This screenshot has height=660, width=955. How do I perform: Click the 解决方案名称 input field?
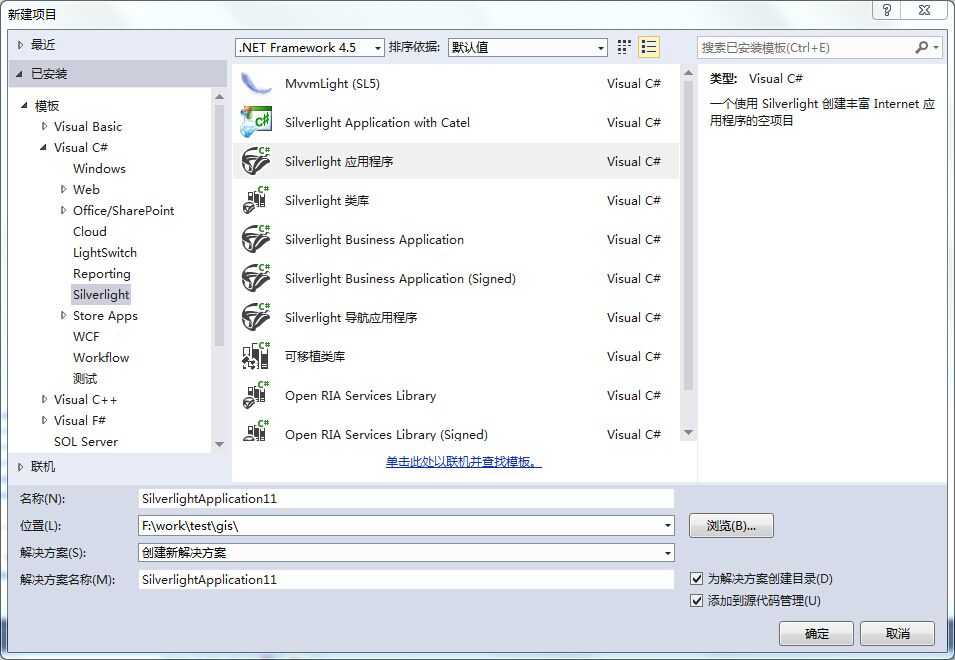click(x=406, y=580)
